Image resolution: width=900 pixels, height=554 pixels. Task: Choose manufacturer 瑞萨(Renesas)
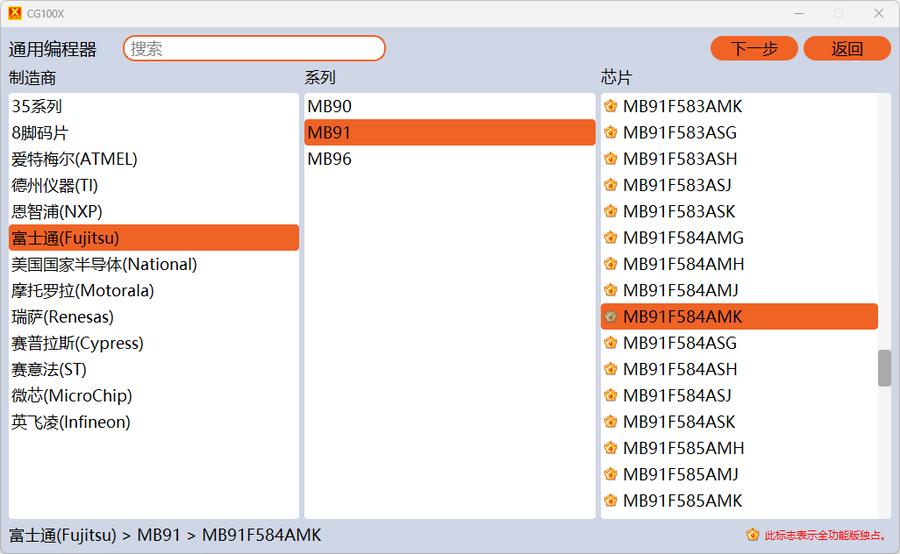(x=63, y=317)
